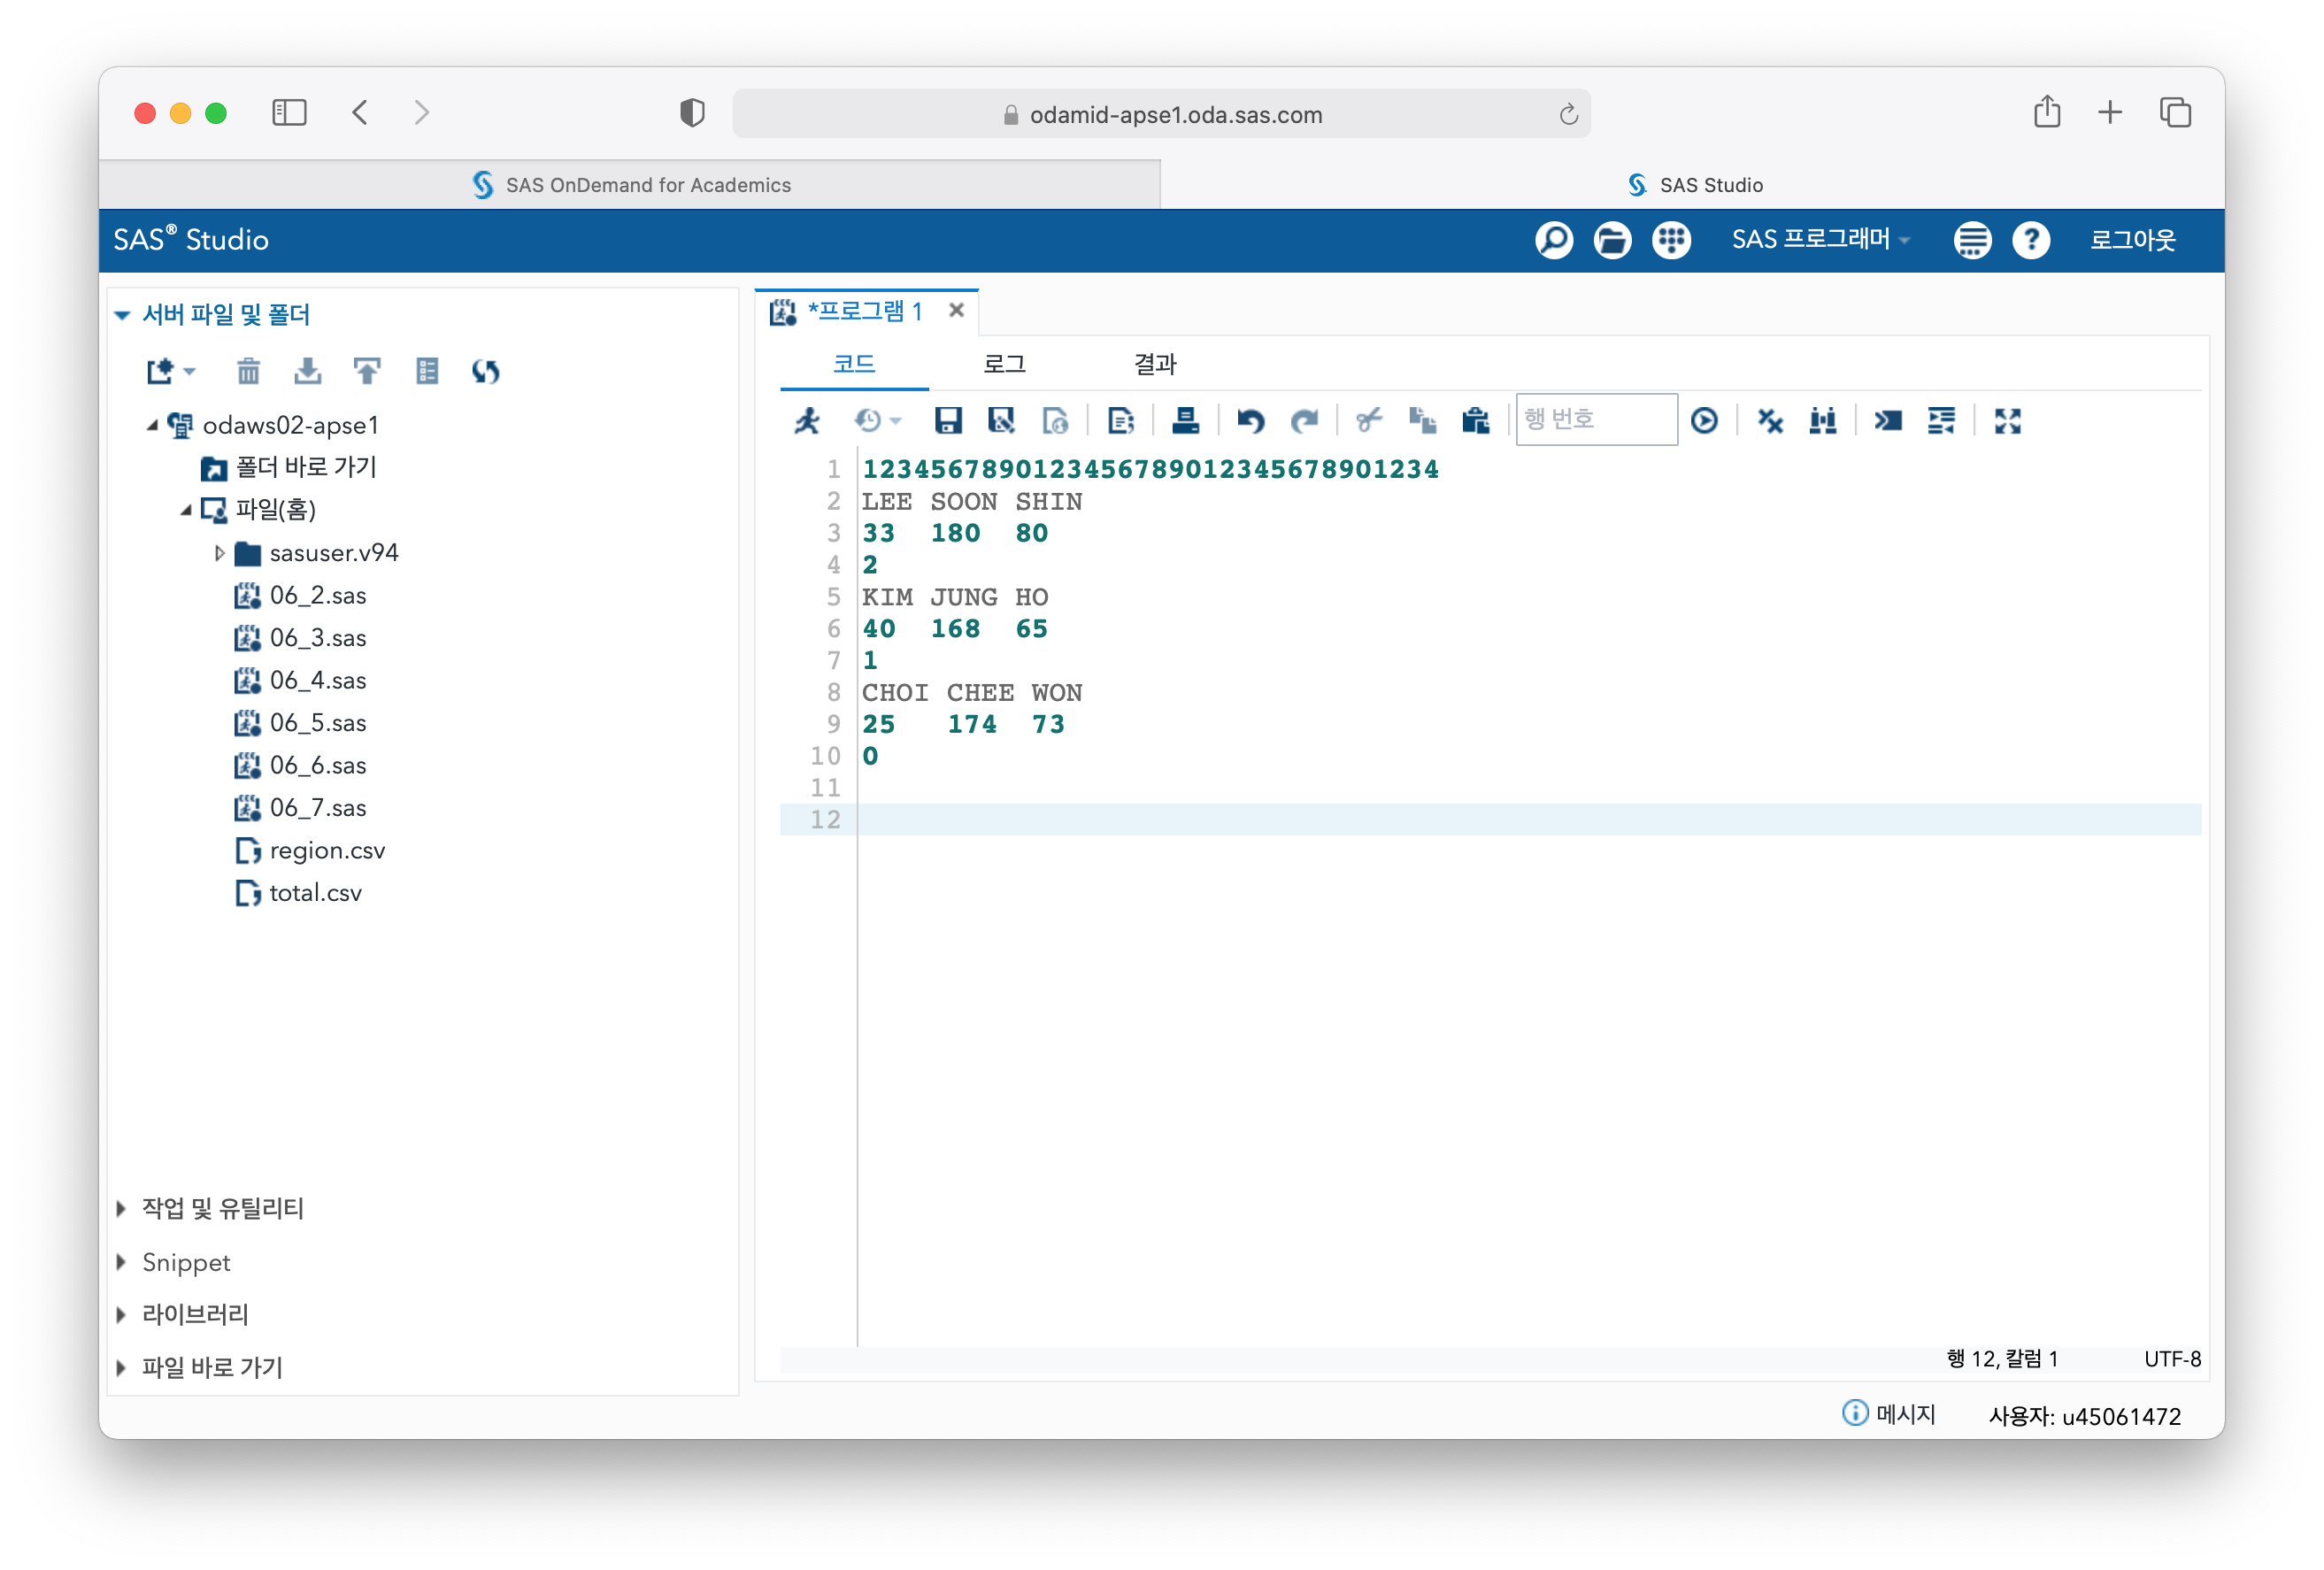Open the upload files icon
This screenshot has height=1570, width=2324.
pyautogui.click(x=367, y=372)
